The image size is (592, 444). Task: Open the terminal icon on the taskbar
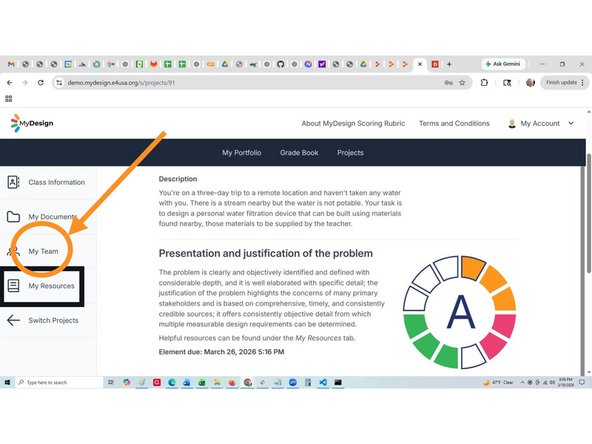[x=338, y=382]
